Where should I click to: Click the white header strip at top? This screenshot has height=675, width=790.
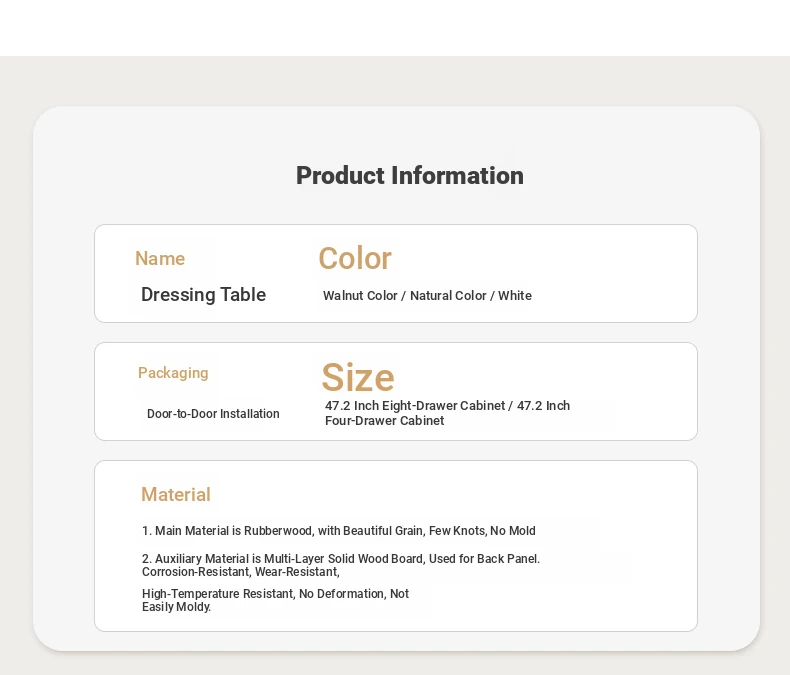click(x=395, y=28)
